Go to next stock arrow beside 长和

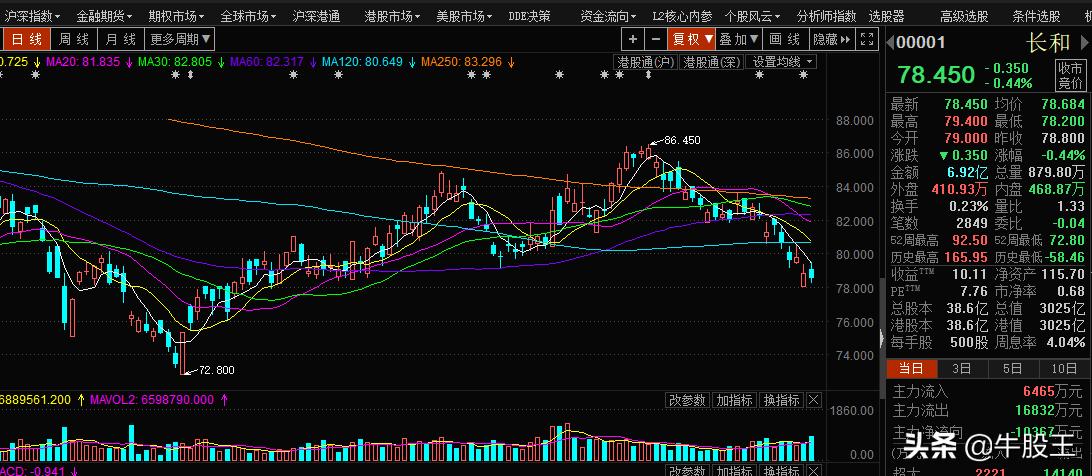[1082, 43]
